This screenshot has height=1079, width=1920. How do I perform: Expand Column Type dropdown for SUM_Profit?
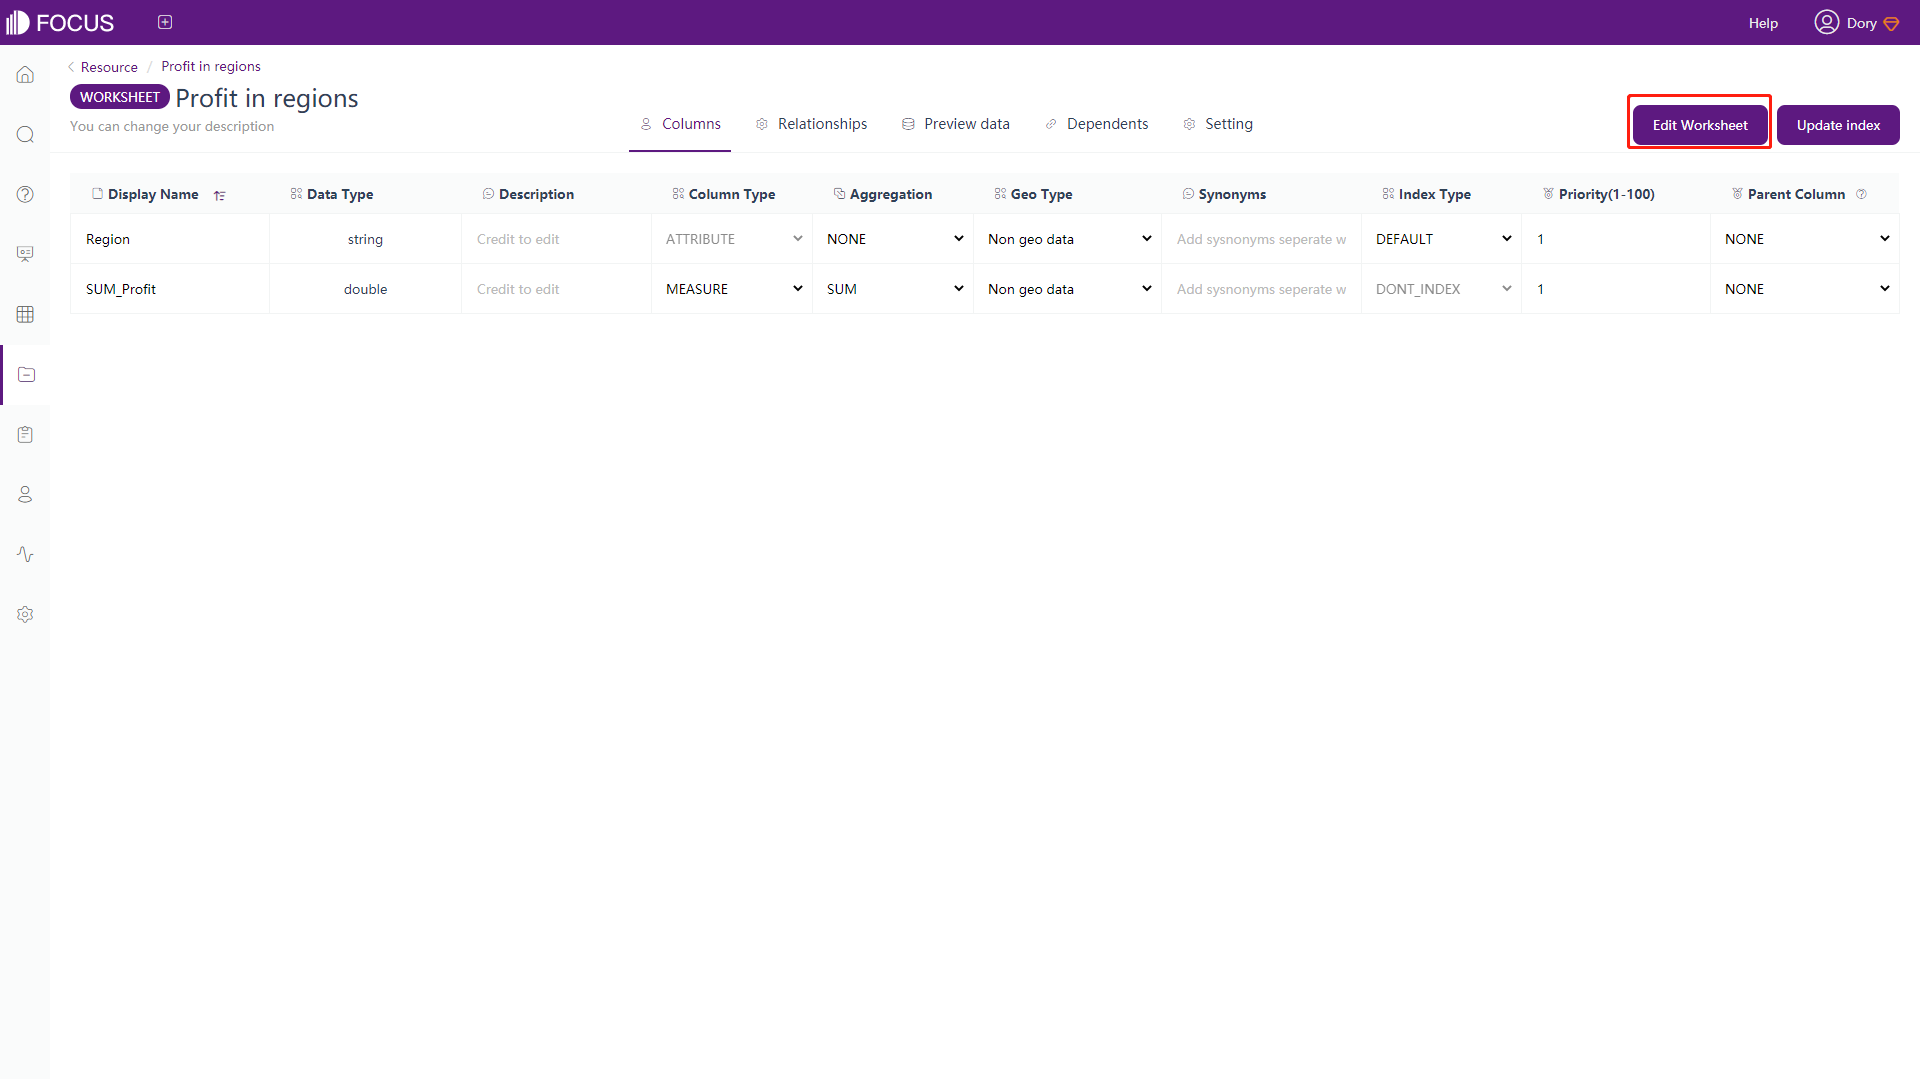(x=732, y=289)
